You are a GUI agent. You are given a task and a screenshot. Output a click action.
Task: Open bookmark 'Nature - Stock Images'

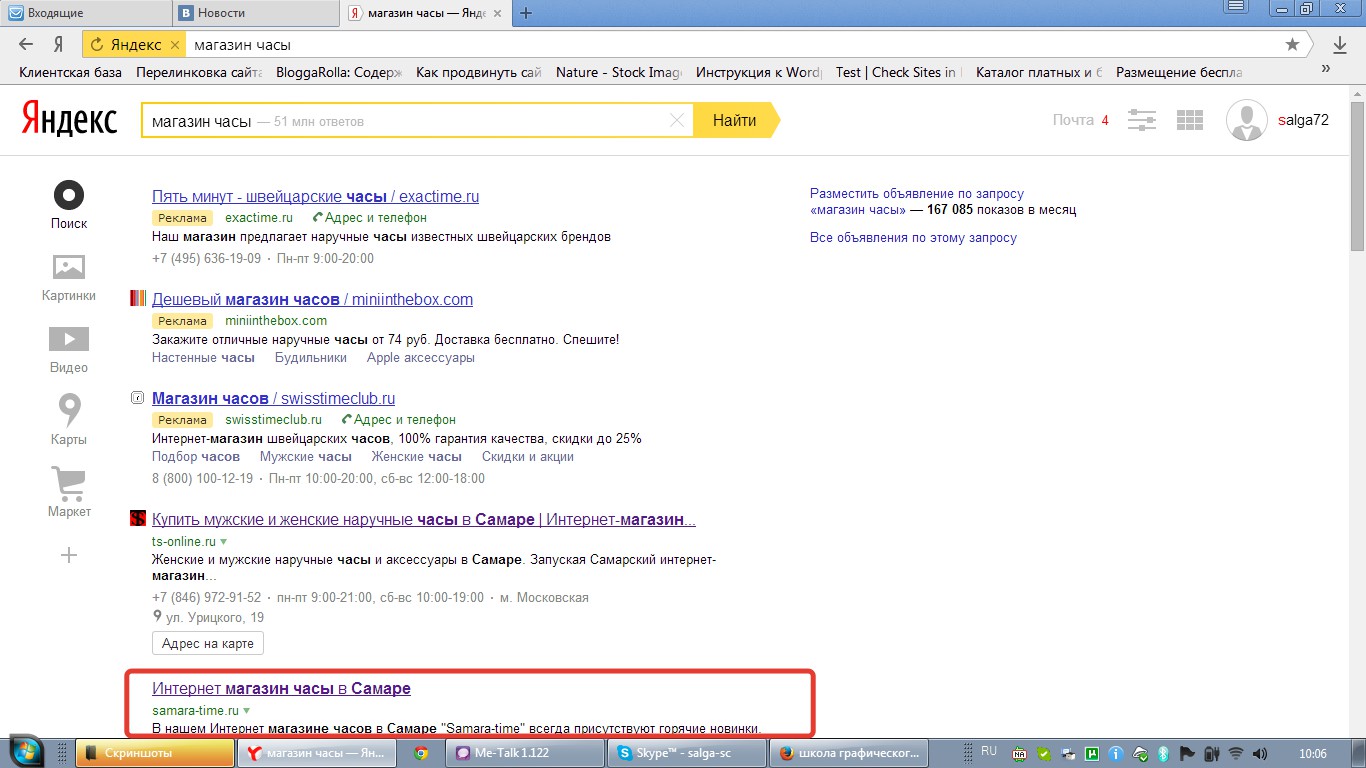coord(618,72)
